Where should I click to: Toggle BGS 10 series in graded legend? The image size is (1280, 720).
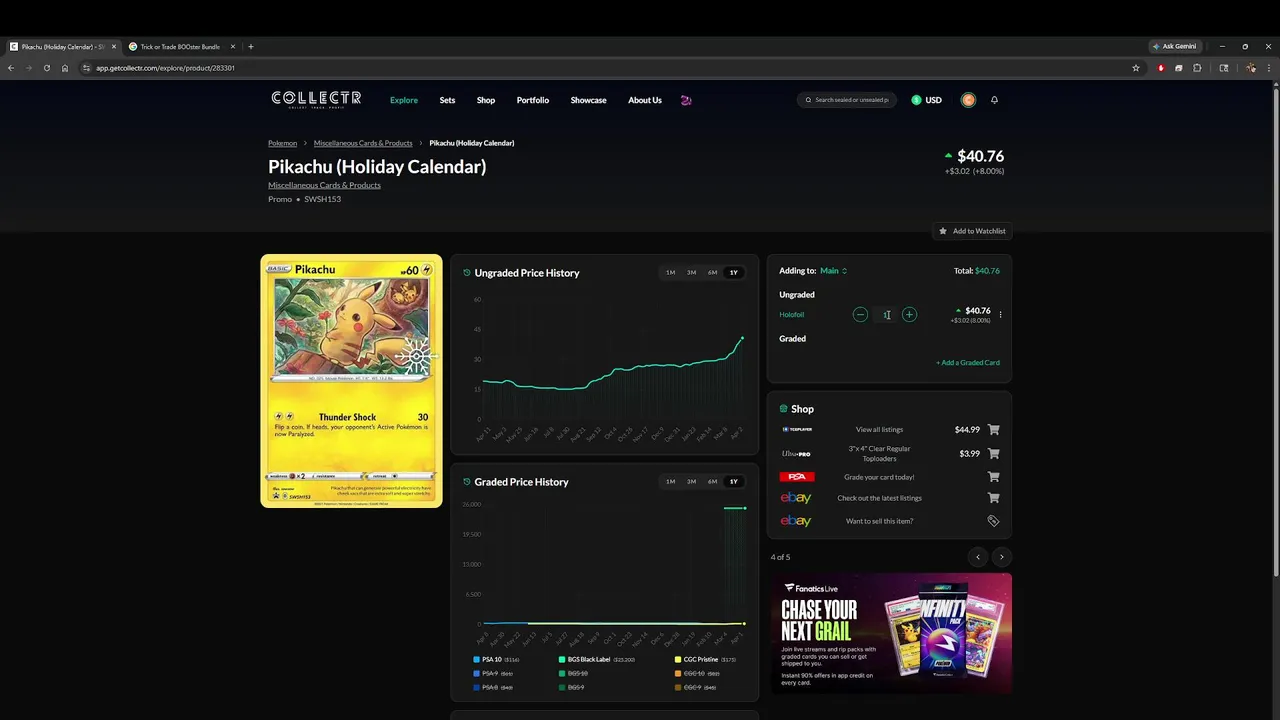point(572,674)
